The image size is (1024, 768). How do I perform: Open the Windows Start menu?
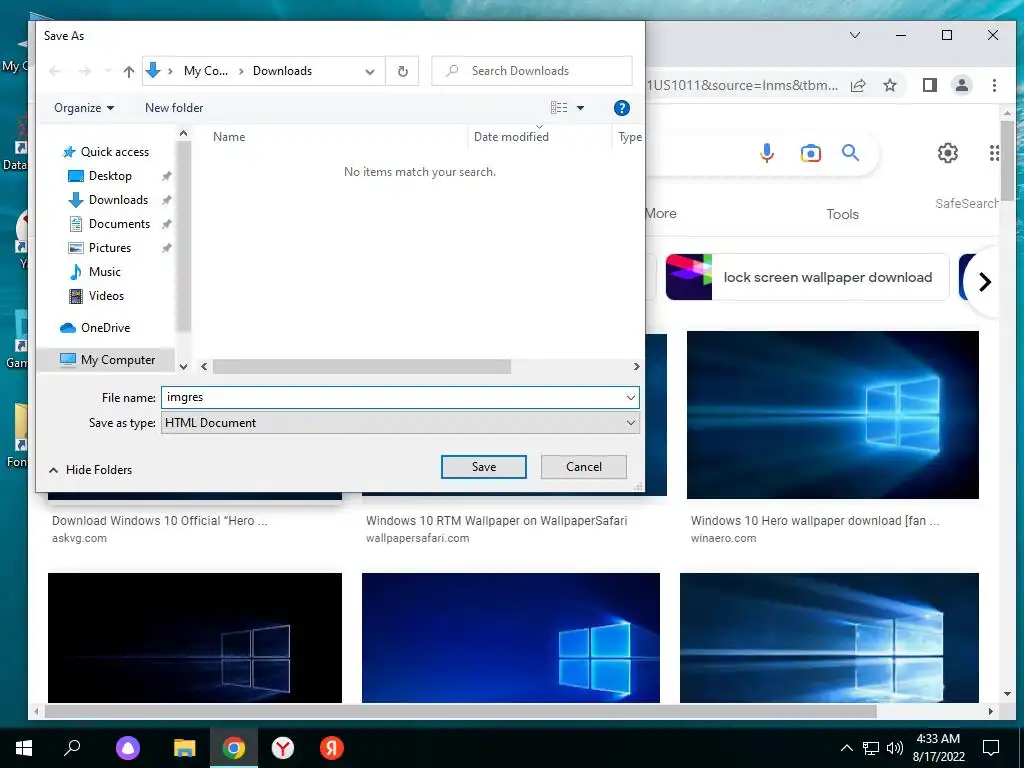click(24, 748)
